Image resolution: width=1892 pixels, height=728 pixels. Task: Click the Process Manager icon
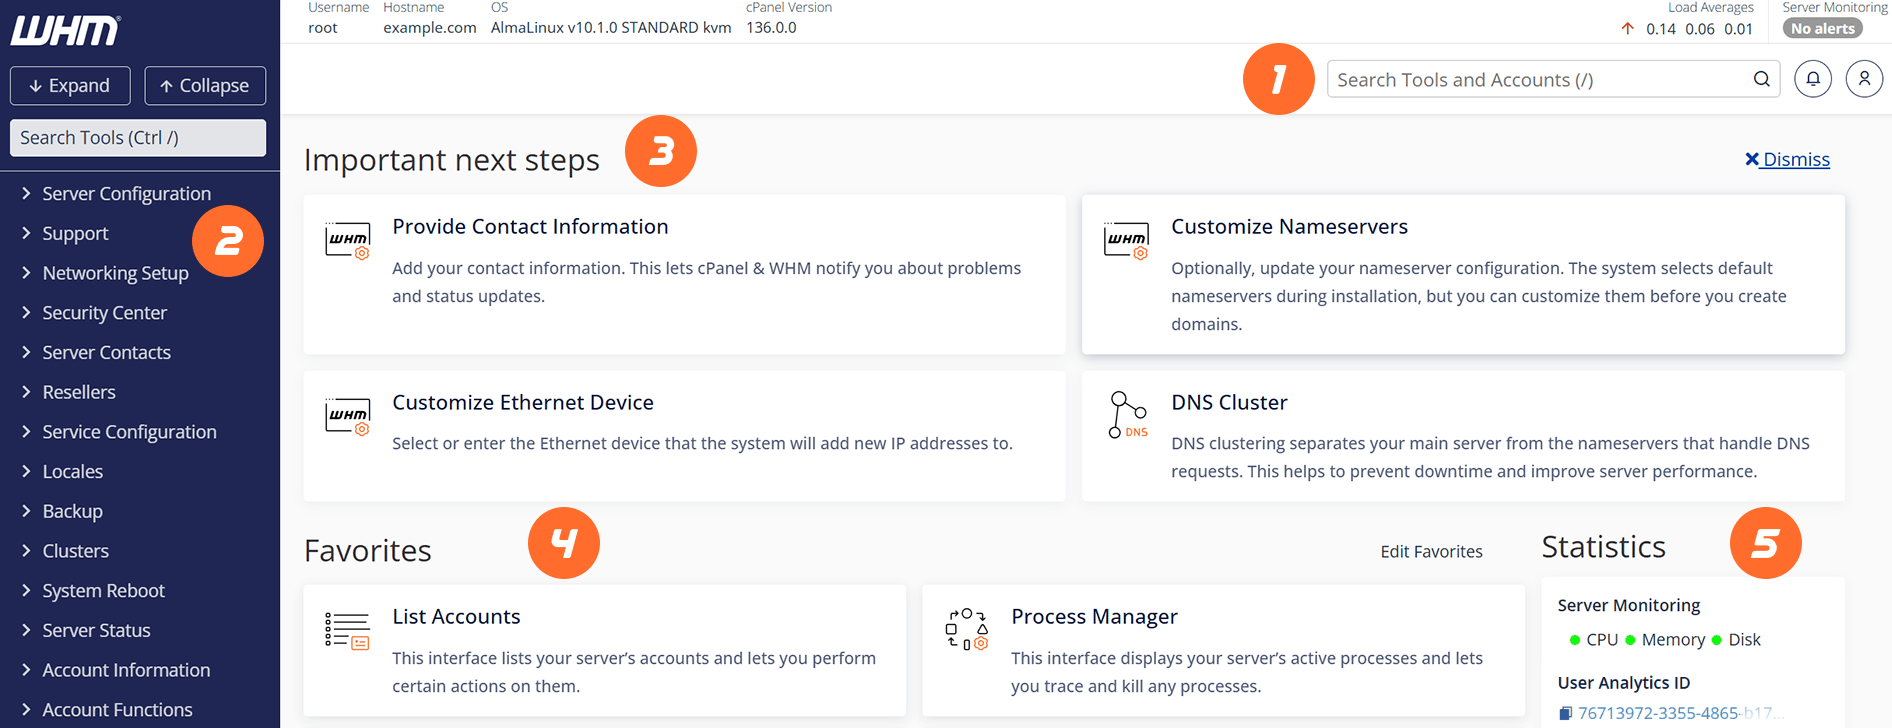[x=967, y=630]
